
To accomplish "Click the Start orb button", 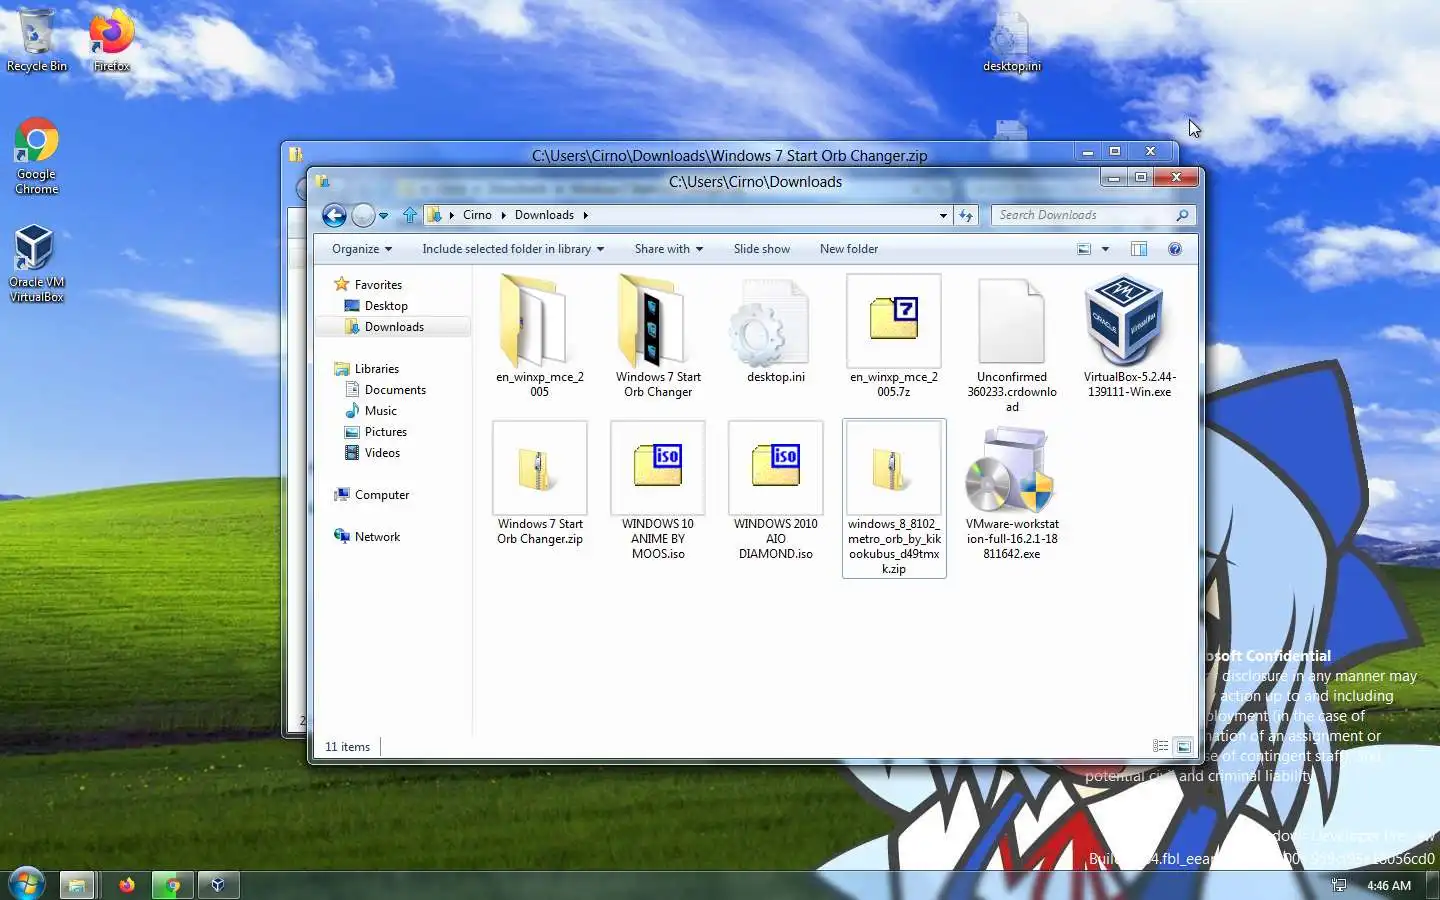I will click(x=26, y=884).
